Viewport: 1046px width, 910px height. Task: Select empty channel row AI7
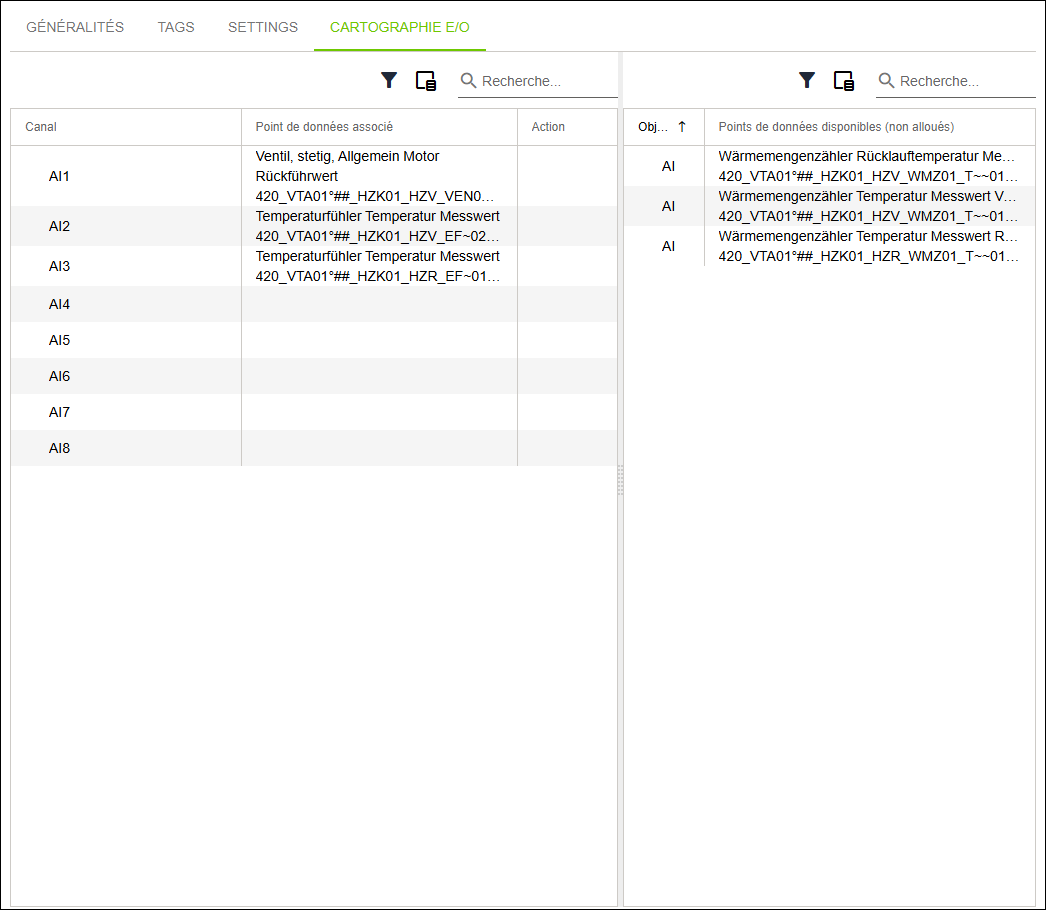(314, 412)
